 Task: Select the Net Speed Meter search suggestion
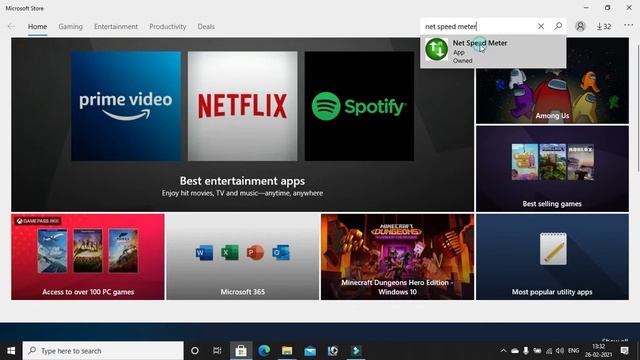tap(493, 51)
